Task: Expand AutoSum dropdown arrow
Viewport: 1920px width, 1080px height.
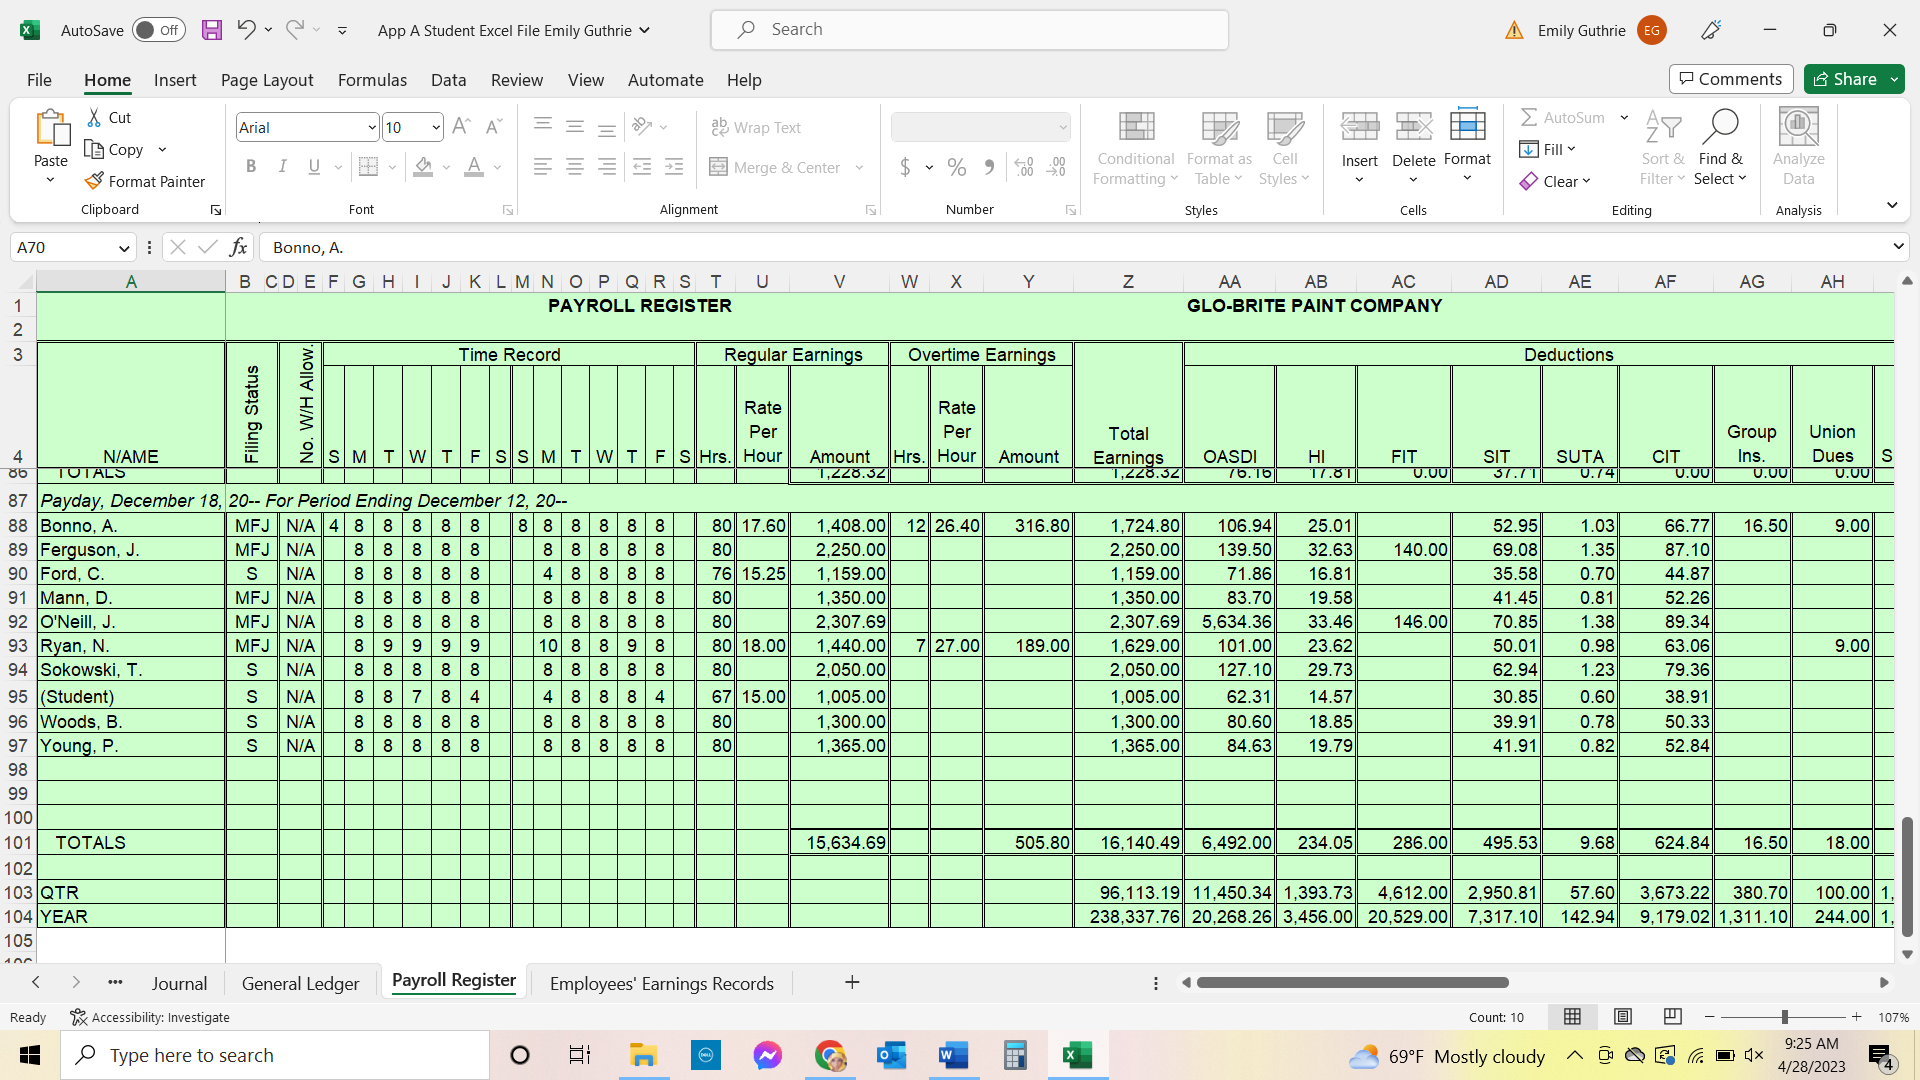Action: (1624, 118)
